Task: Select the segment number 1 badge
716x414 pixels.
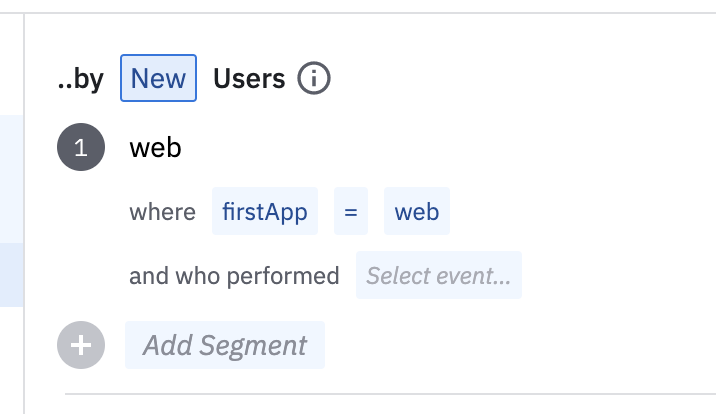Action: pyautogui.click(x=81, y=148)
